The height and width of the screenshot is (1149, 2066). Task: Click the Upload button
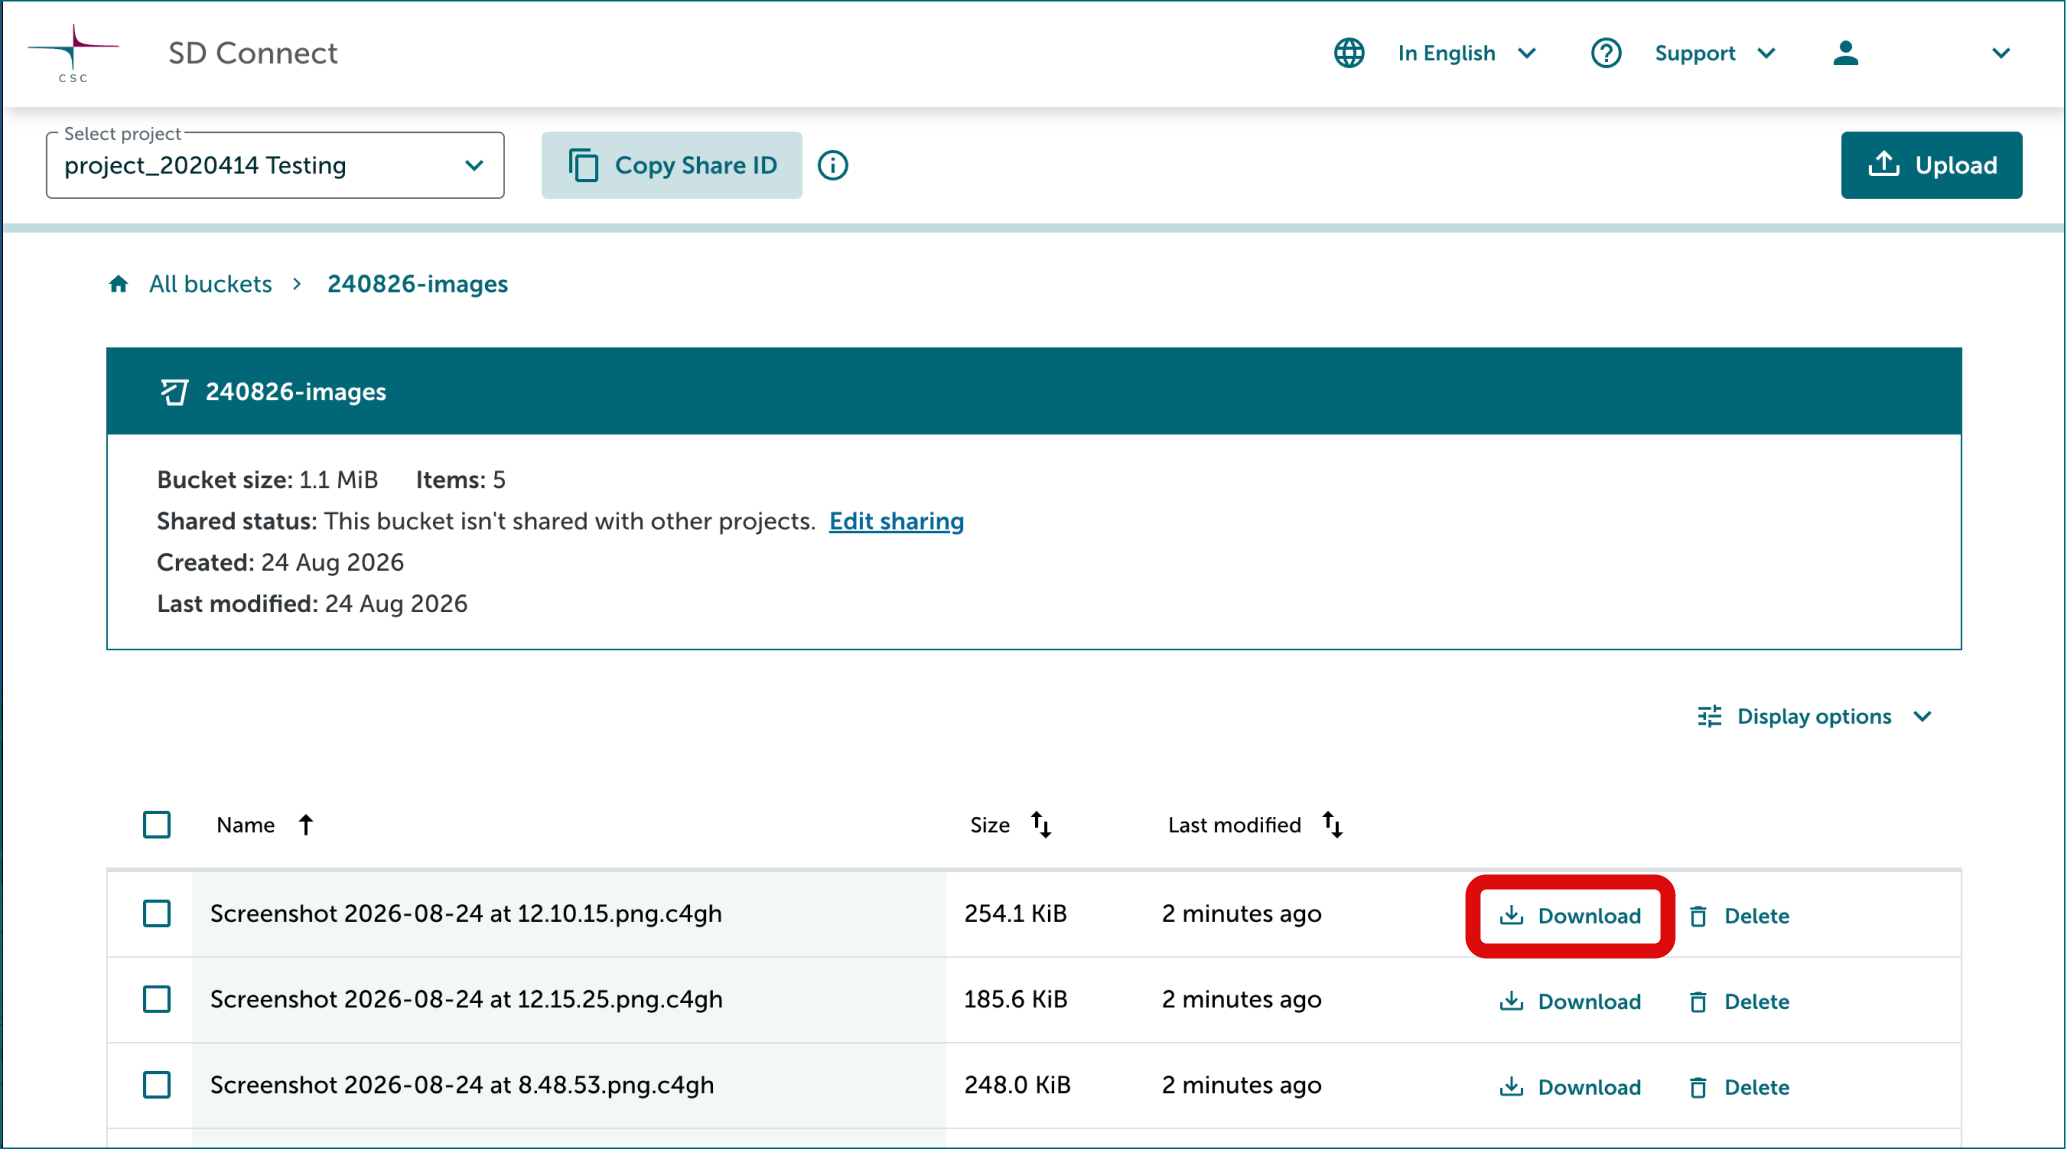(x=1932, y=165)
